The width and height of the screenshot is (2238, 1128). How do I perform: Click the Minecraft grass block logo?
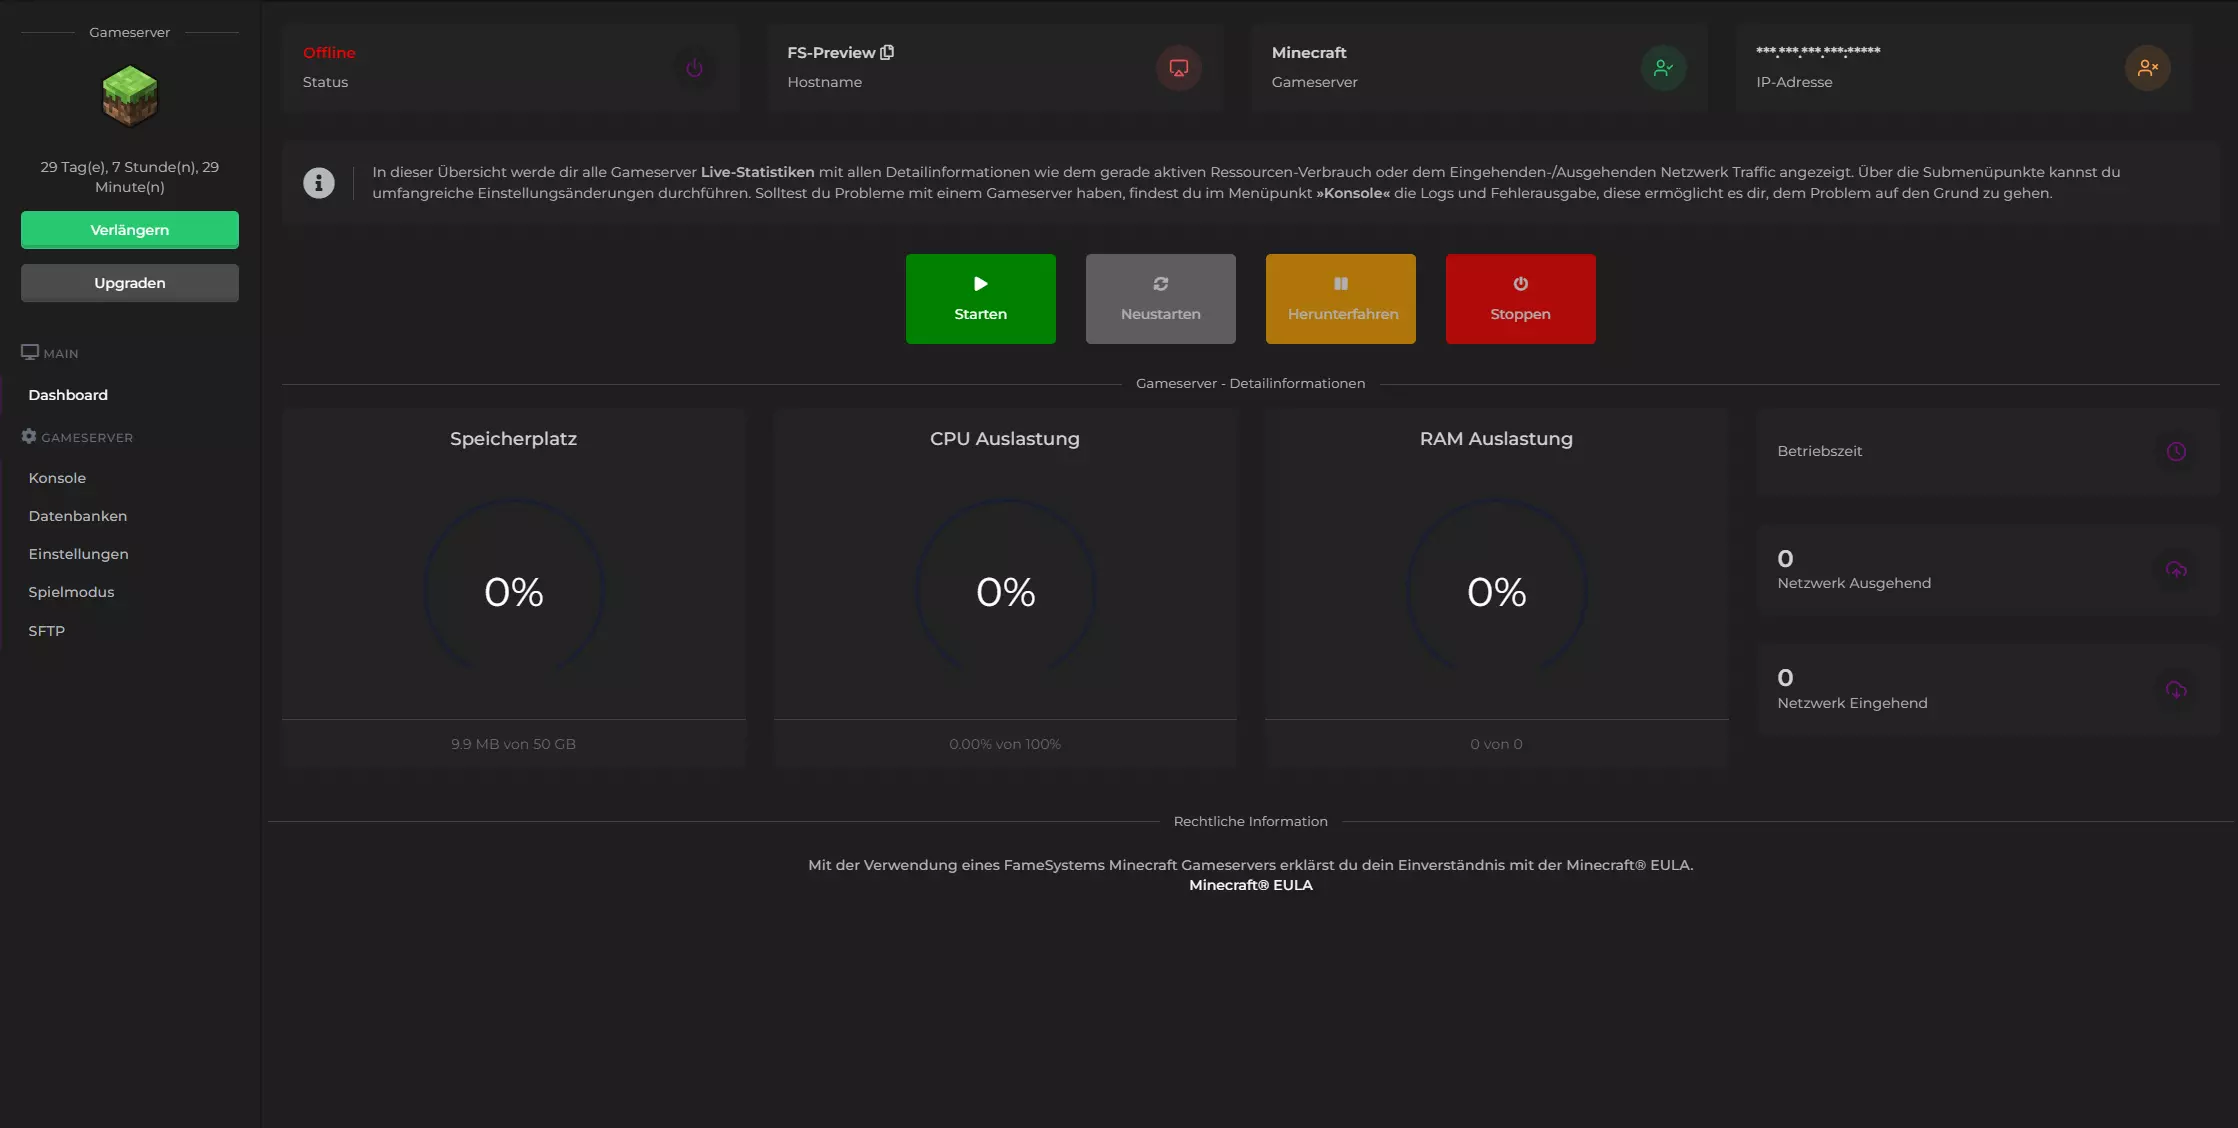coord(130,96)
